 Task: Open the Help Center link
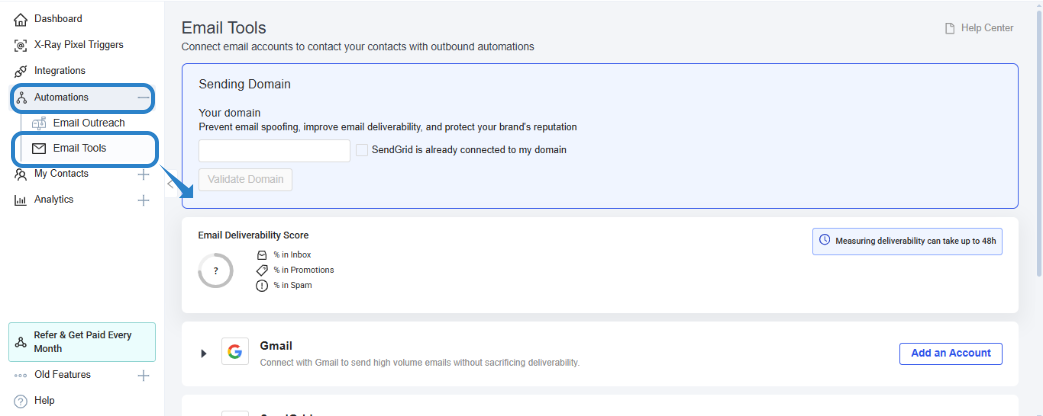(979, 28)
